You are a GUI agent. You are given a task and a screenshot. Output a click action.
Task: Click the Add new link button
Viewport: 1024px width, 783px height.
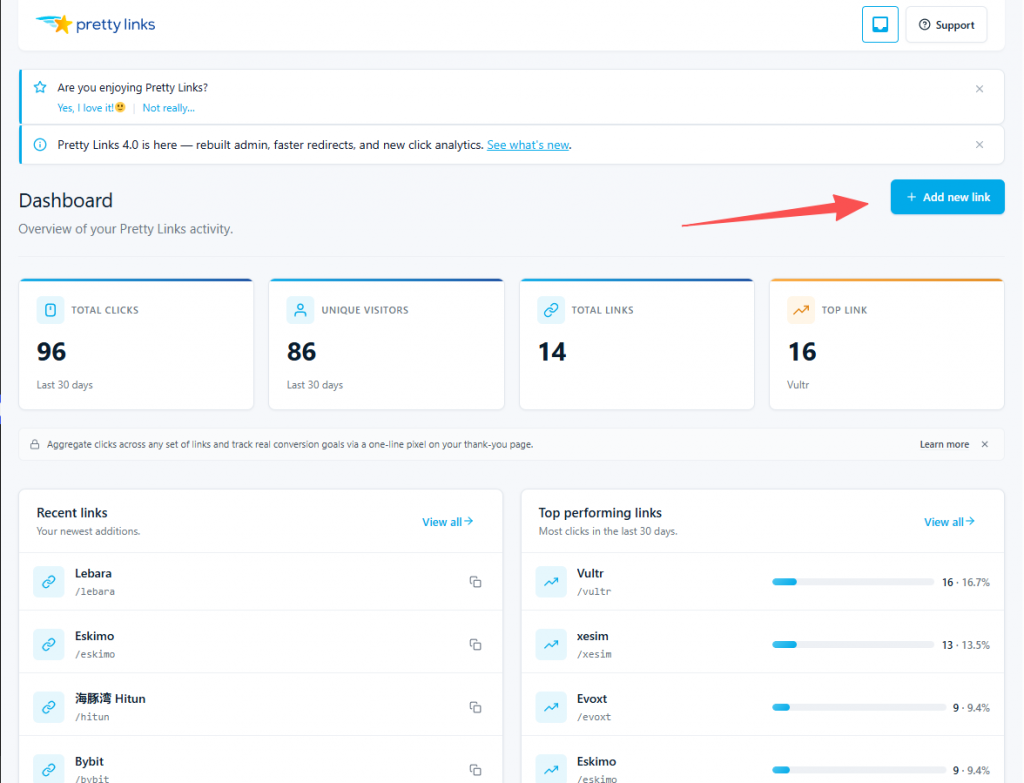pyautogui.click(x=947, y=197)
